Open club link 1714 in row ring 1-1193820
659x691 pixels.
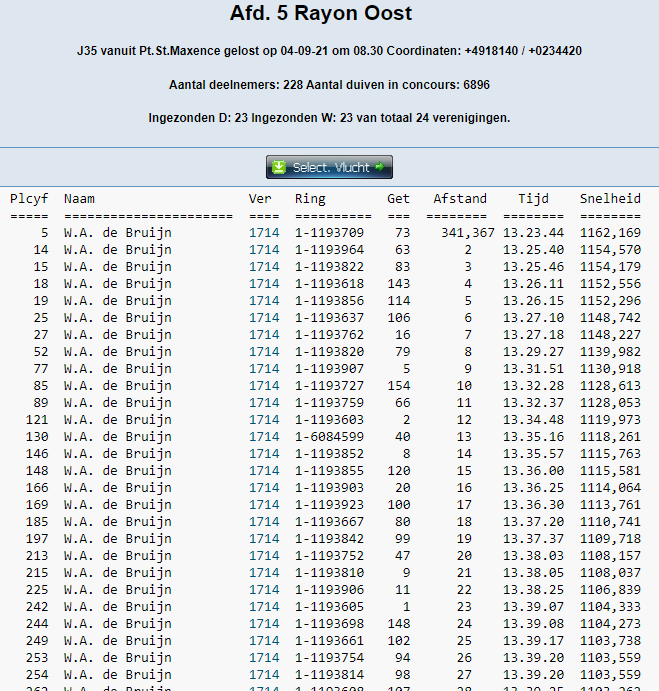(x=264, y=352)
